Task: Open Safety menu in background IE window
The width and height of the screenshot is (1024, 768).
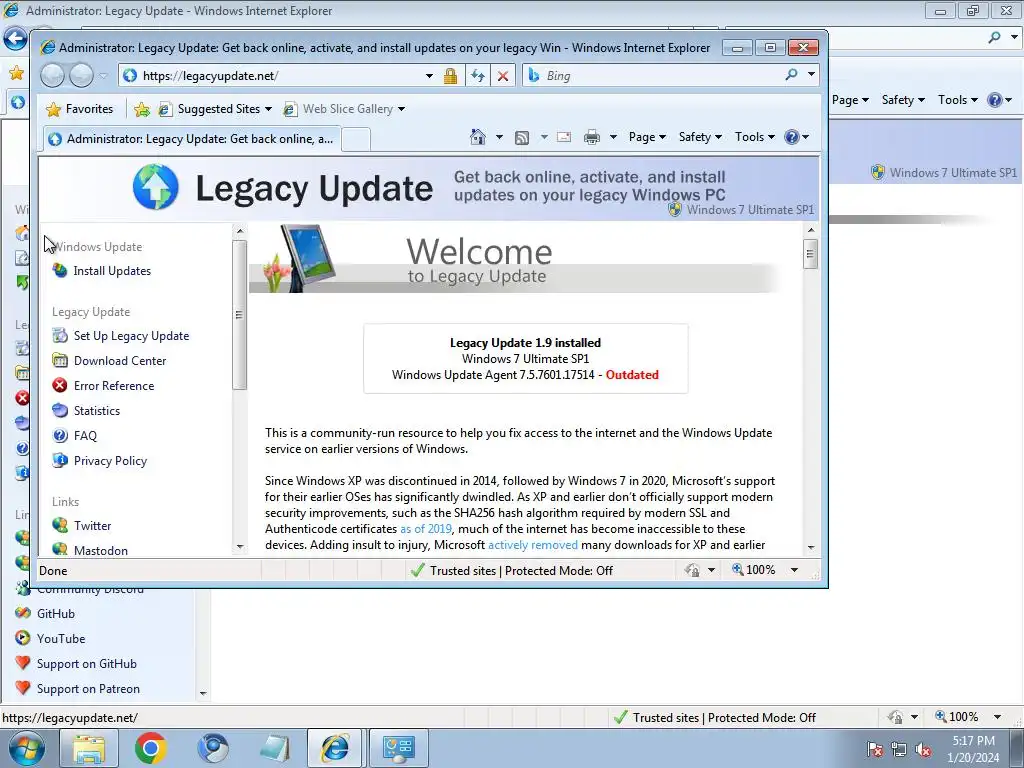Action: coord(903,100)
